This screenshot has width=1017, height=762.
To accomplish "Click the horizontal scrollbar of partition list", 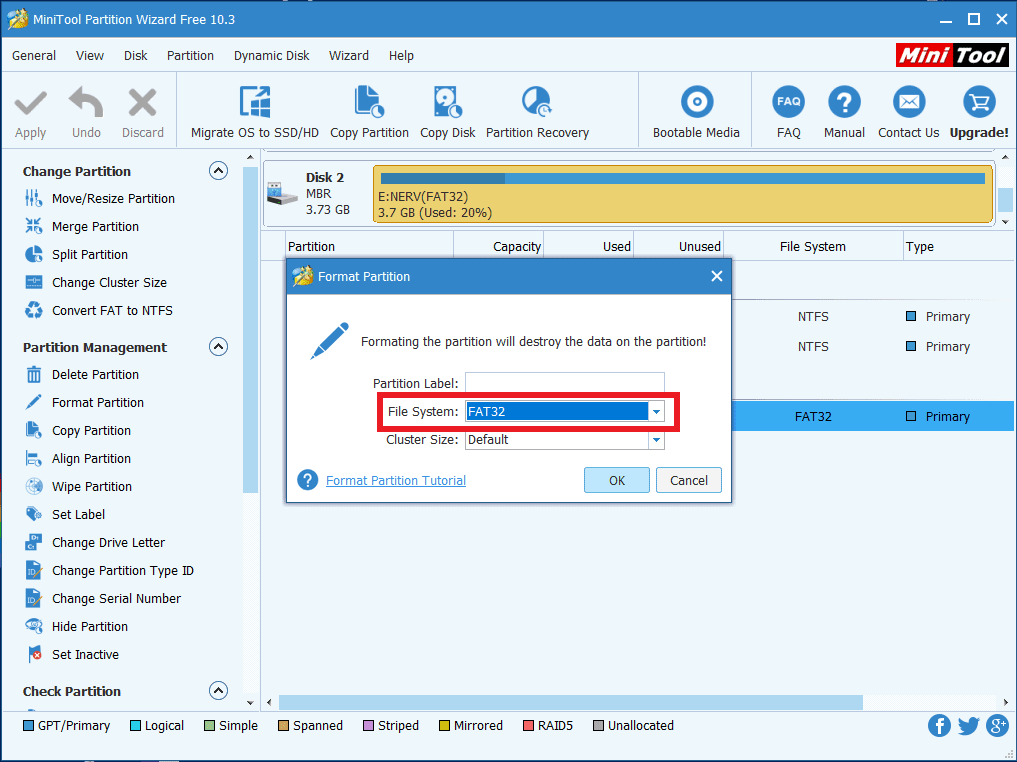I will point(571,702).
